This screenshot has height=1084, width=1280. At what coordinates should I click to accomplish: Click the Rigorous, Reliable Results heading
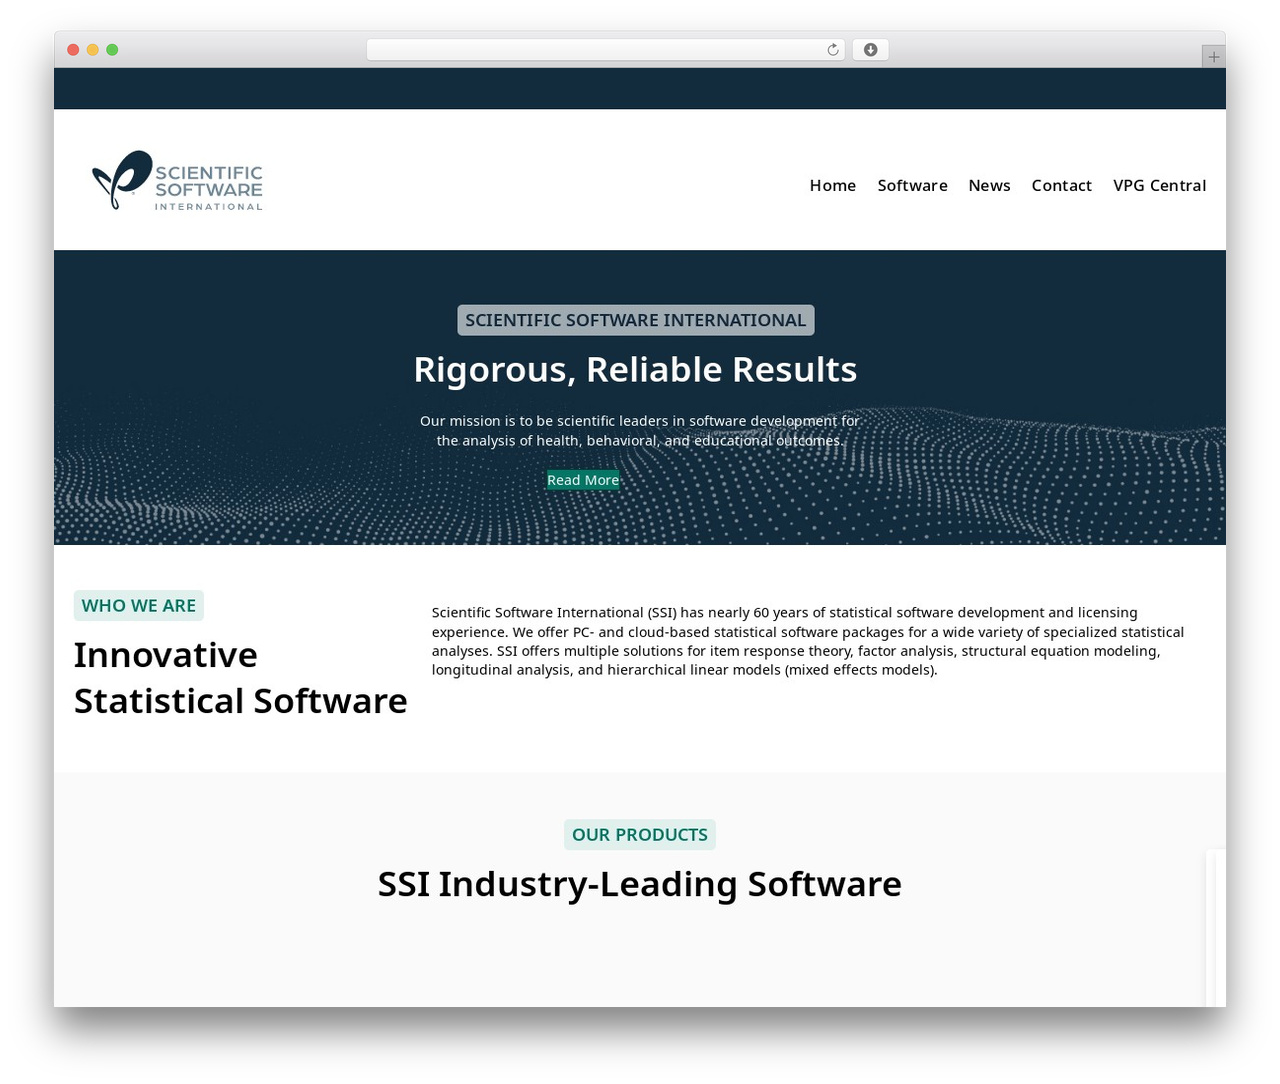tap(635, 369)
